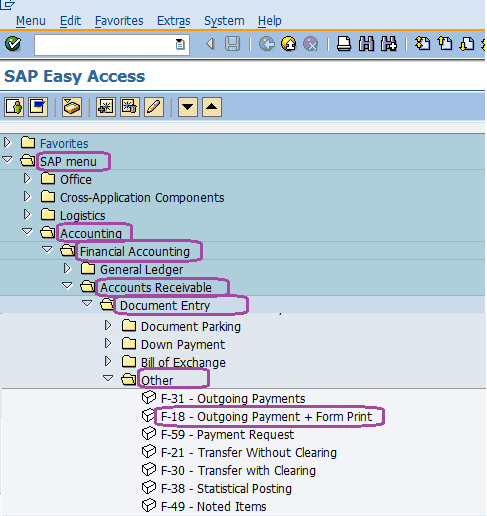The height and width of the screenshot is (516, 487).
Task: Collapse the SAP menu node
Action: pyautogui.click(x=7, y=160)
